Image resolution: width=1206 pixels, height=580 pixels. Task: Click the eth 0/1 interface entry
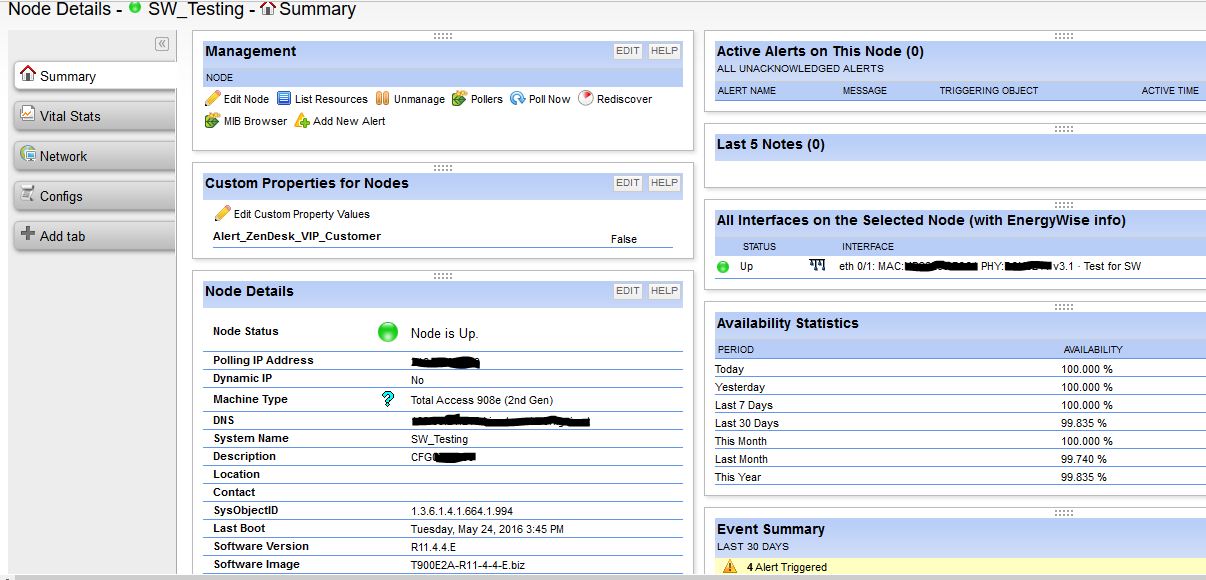(x=990, y=266)
